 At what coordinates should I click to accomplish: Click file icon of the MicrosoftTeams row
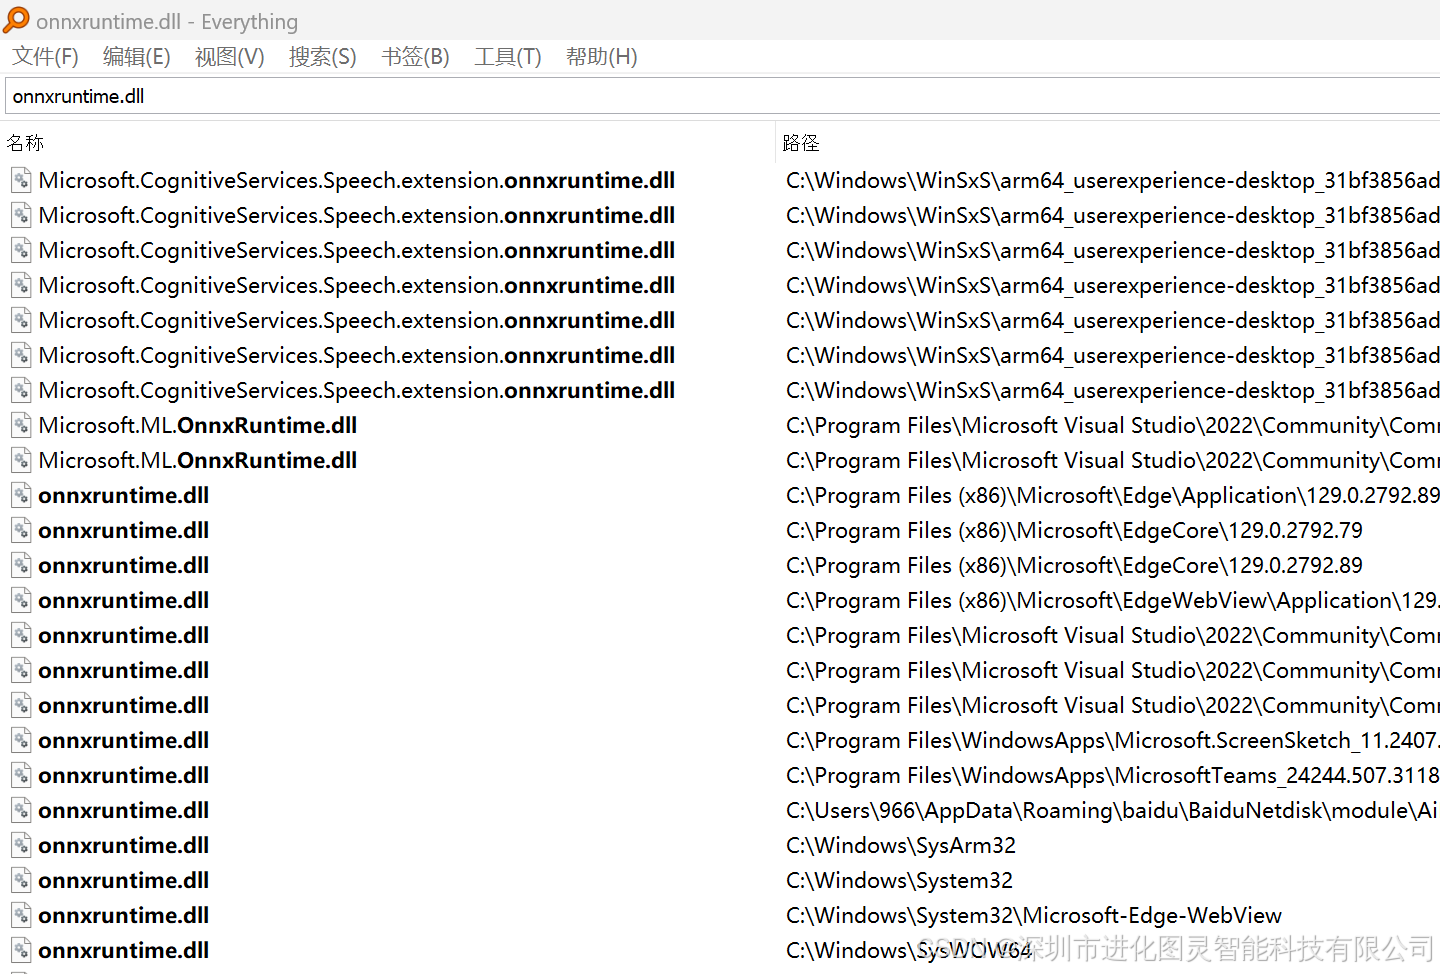tap(21, 775)
